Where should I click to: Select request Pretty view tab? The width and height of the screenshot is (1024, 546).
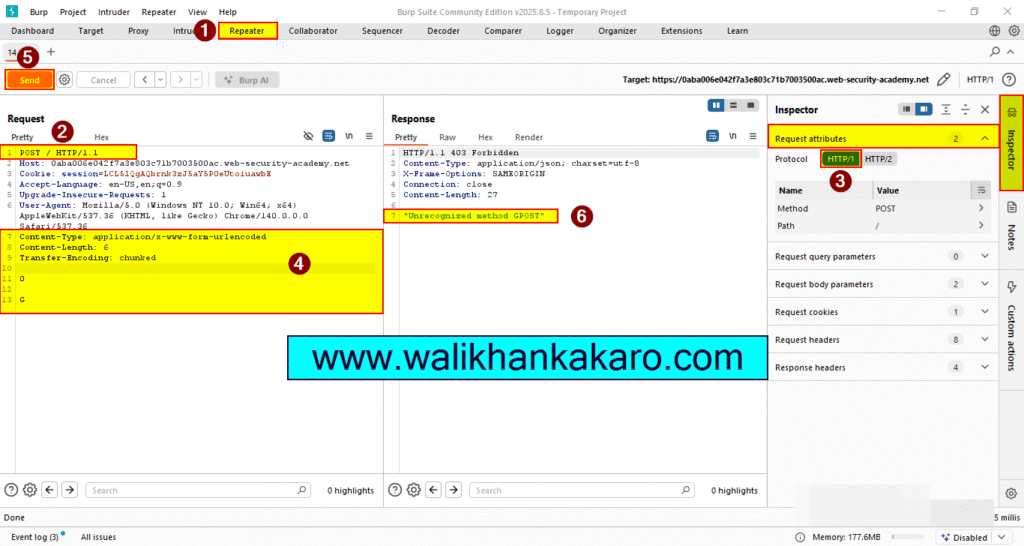pos(22,137)
